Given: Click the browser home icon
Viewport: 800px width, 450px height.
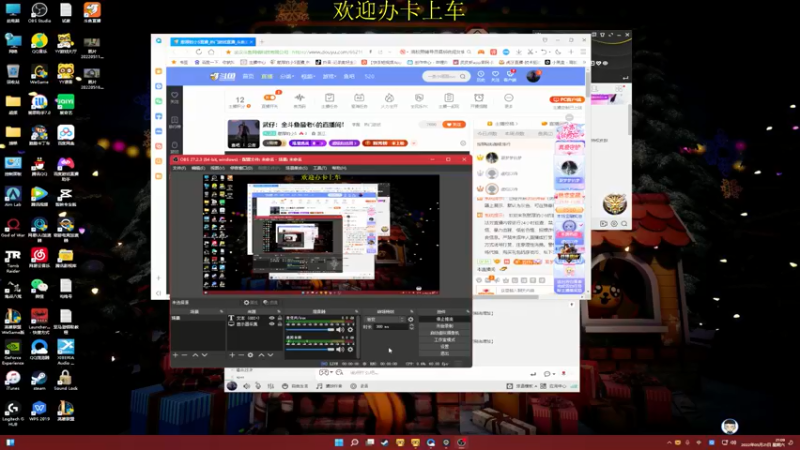Looking at the screenshot, I should click(x=211, y=52).
